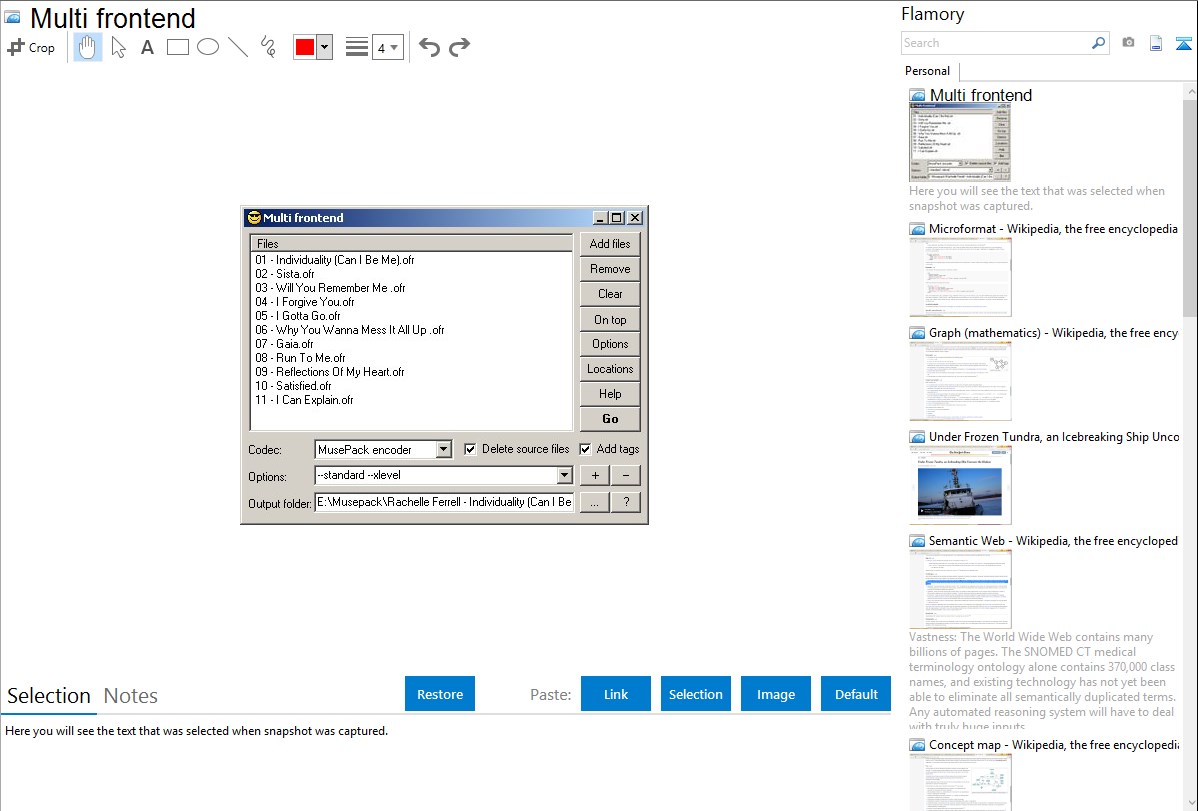Open the color picker dropdown arrow
Screen dimensions: 1198x811
[324, 47]
